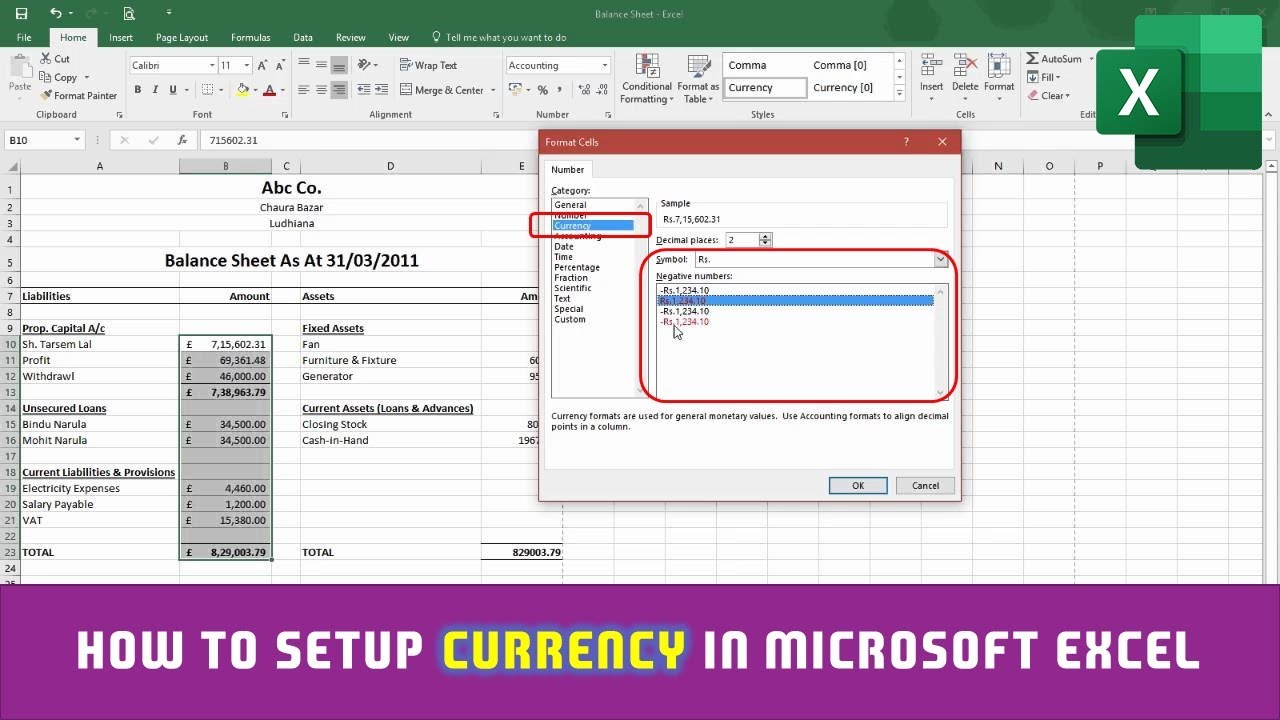
Task: Toggle Bold formatting
Action: click(x=138, y=90)
